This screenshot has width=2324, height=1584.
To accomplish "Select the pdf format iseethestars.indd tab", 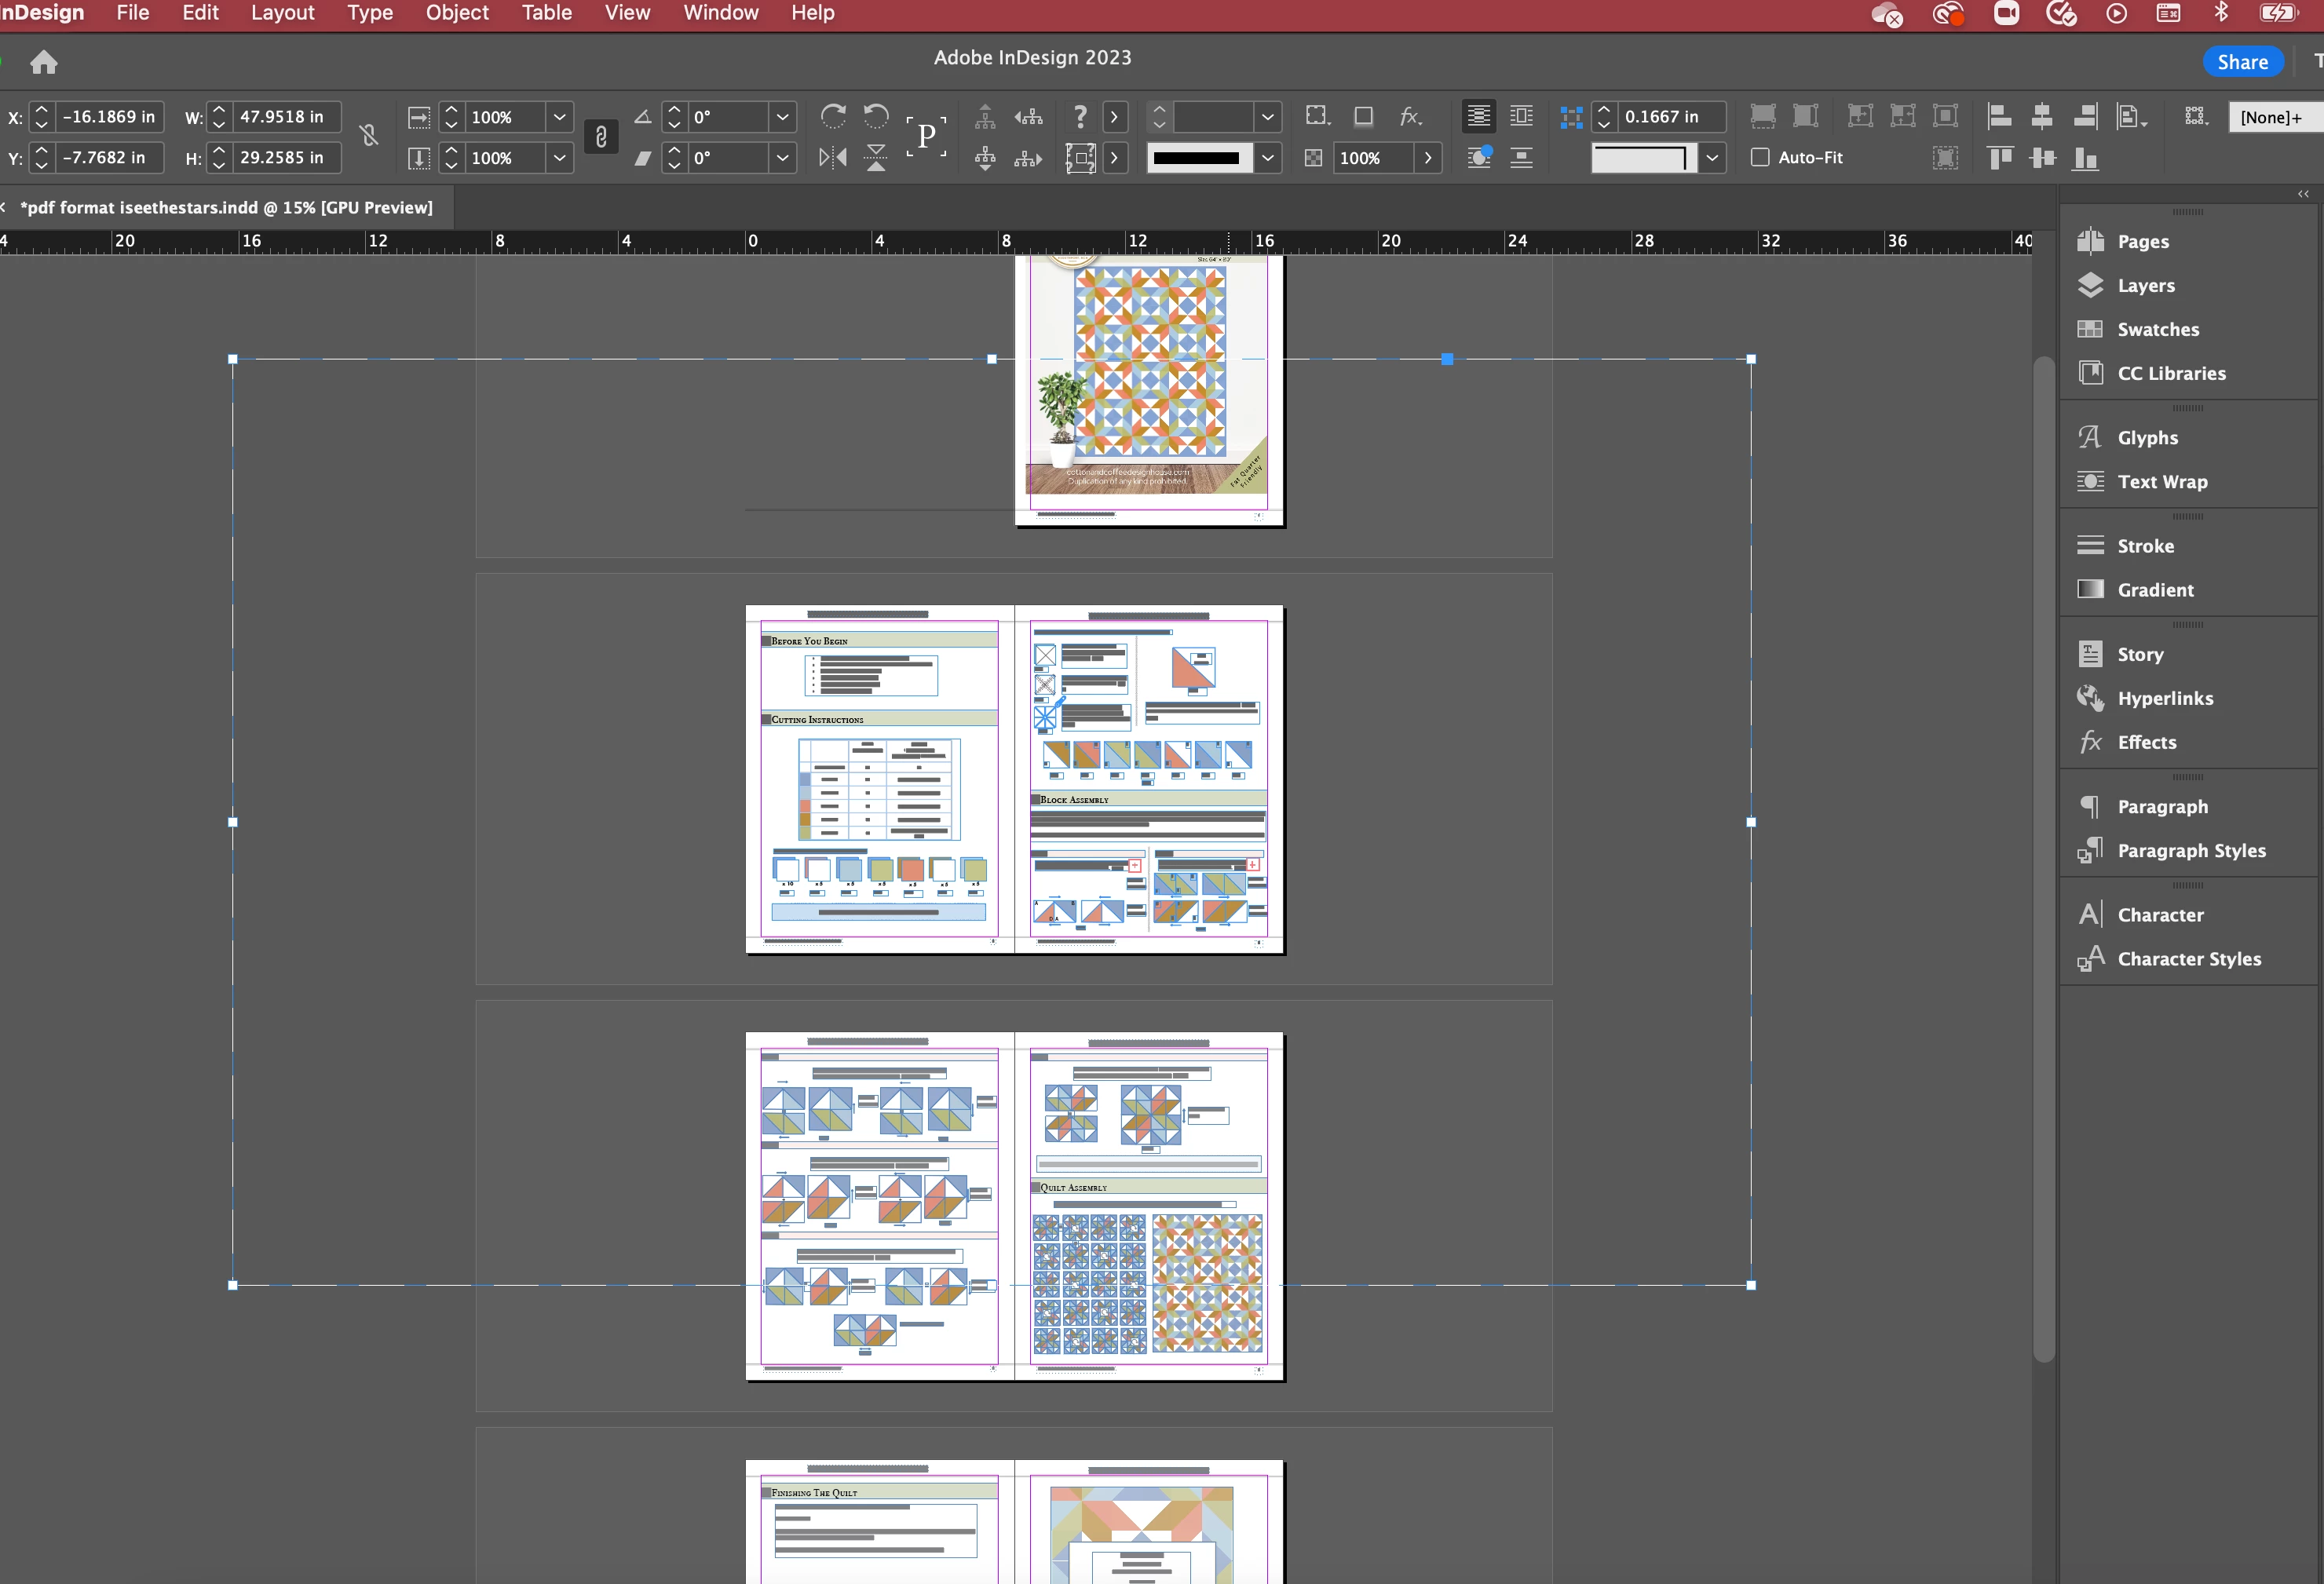I will point(226,207).
